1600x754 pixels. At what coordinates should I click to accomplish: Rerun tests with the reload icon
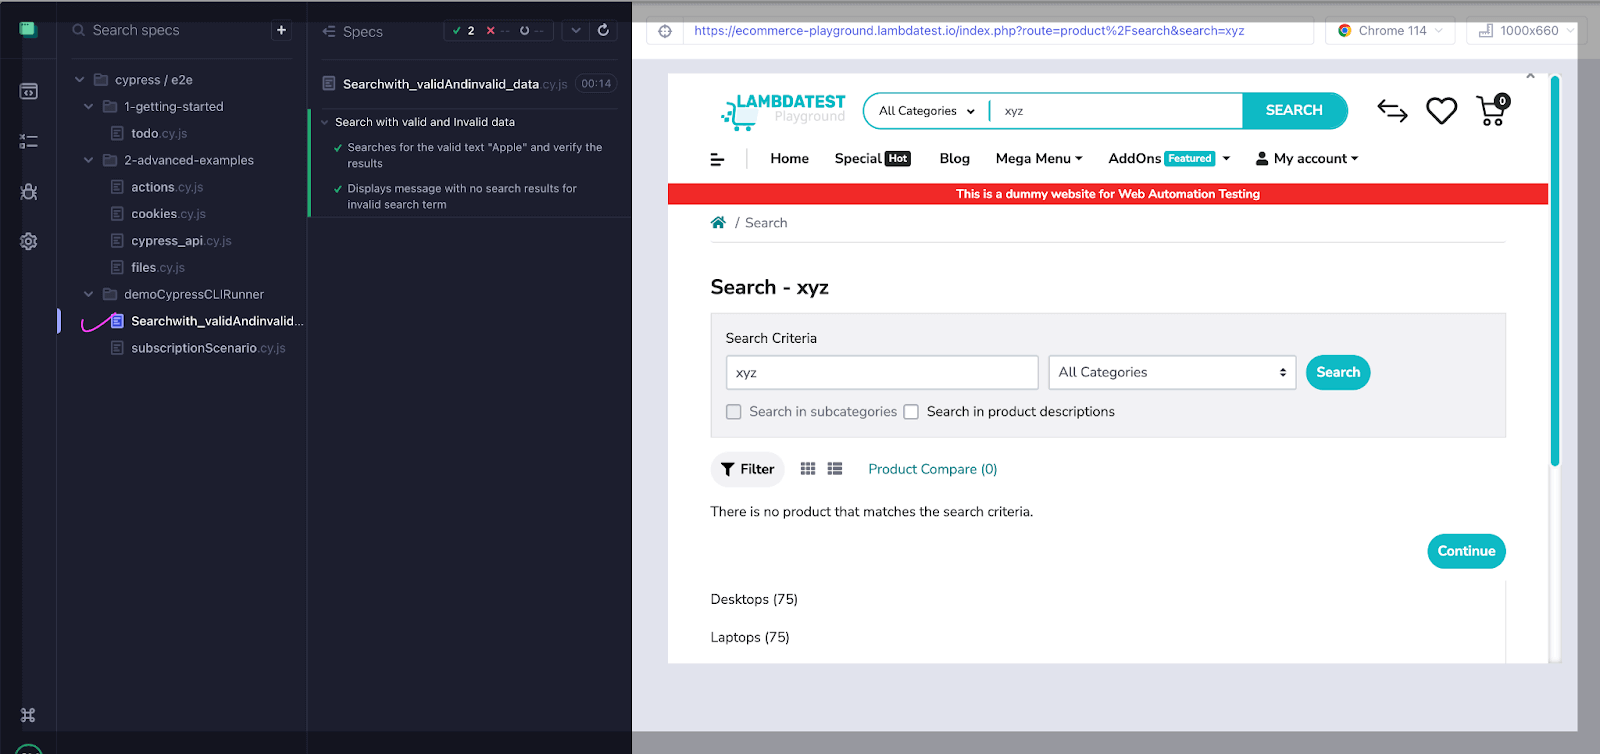click(x=603, y=30)
